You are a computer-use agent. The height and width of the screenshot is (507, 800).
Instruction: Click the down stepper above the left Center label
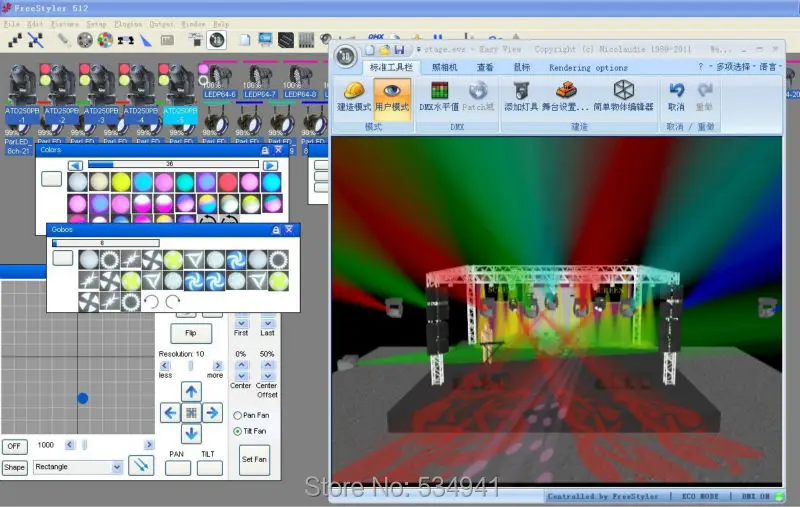point(241,376)
